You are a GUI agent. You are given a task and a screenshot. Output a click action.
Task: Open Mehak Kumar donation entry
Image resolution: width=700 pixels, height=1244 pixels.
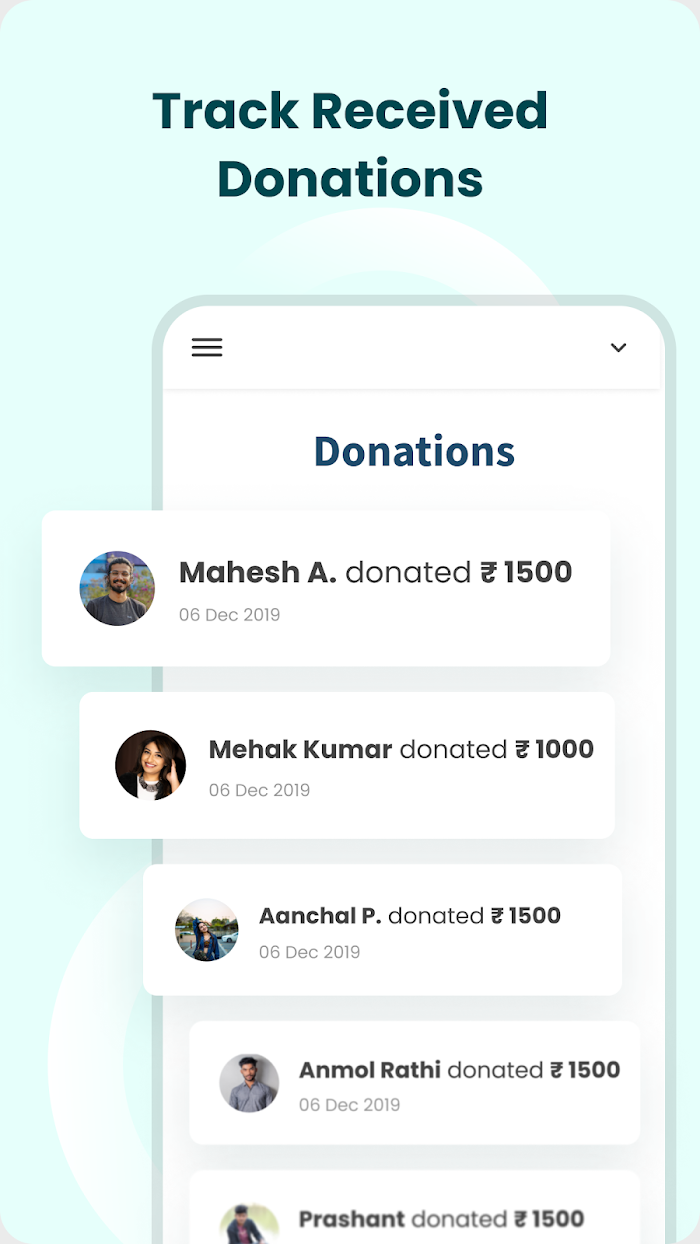click(347, 765)
